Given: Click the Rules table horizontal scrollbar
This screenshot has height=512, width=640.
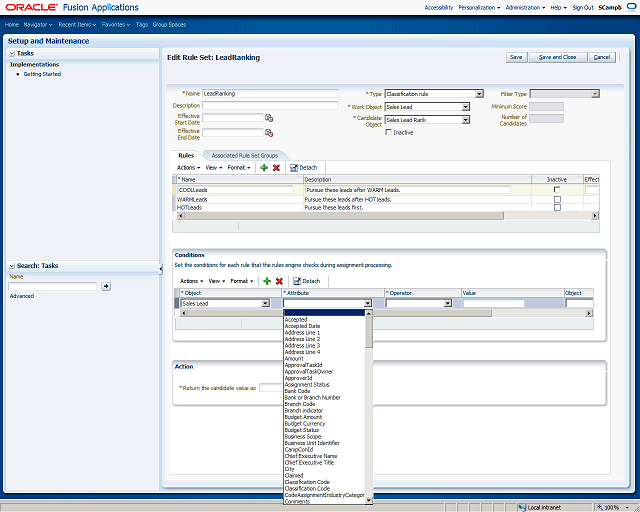Looking at the screenshot, I should 344,216.
